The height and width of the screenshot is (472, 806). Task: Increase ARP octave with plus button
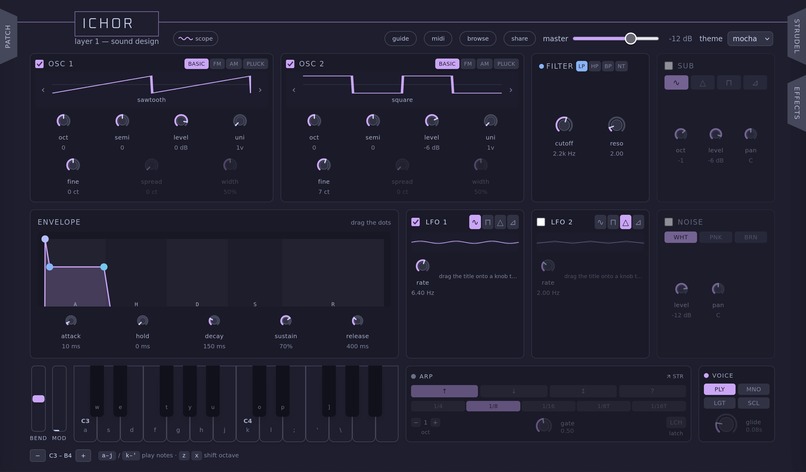435,422
